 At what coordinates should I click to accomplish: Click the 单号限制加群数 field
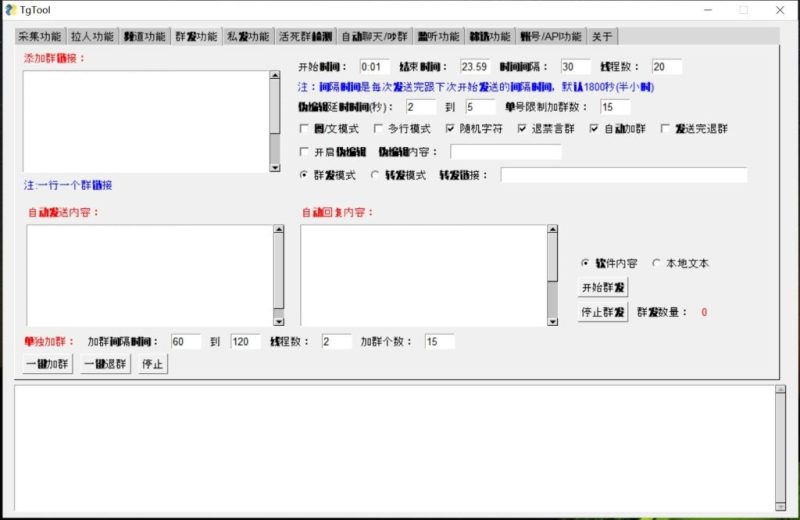click(x=615, y=107)
